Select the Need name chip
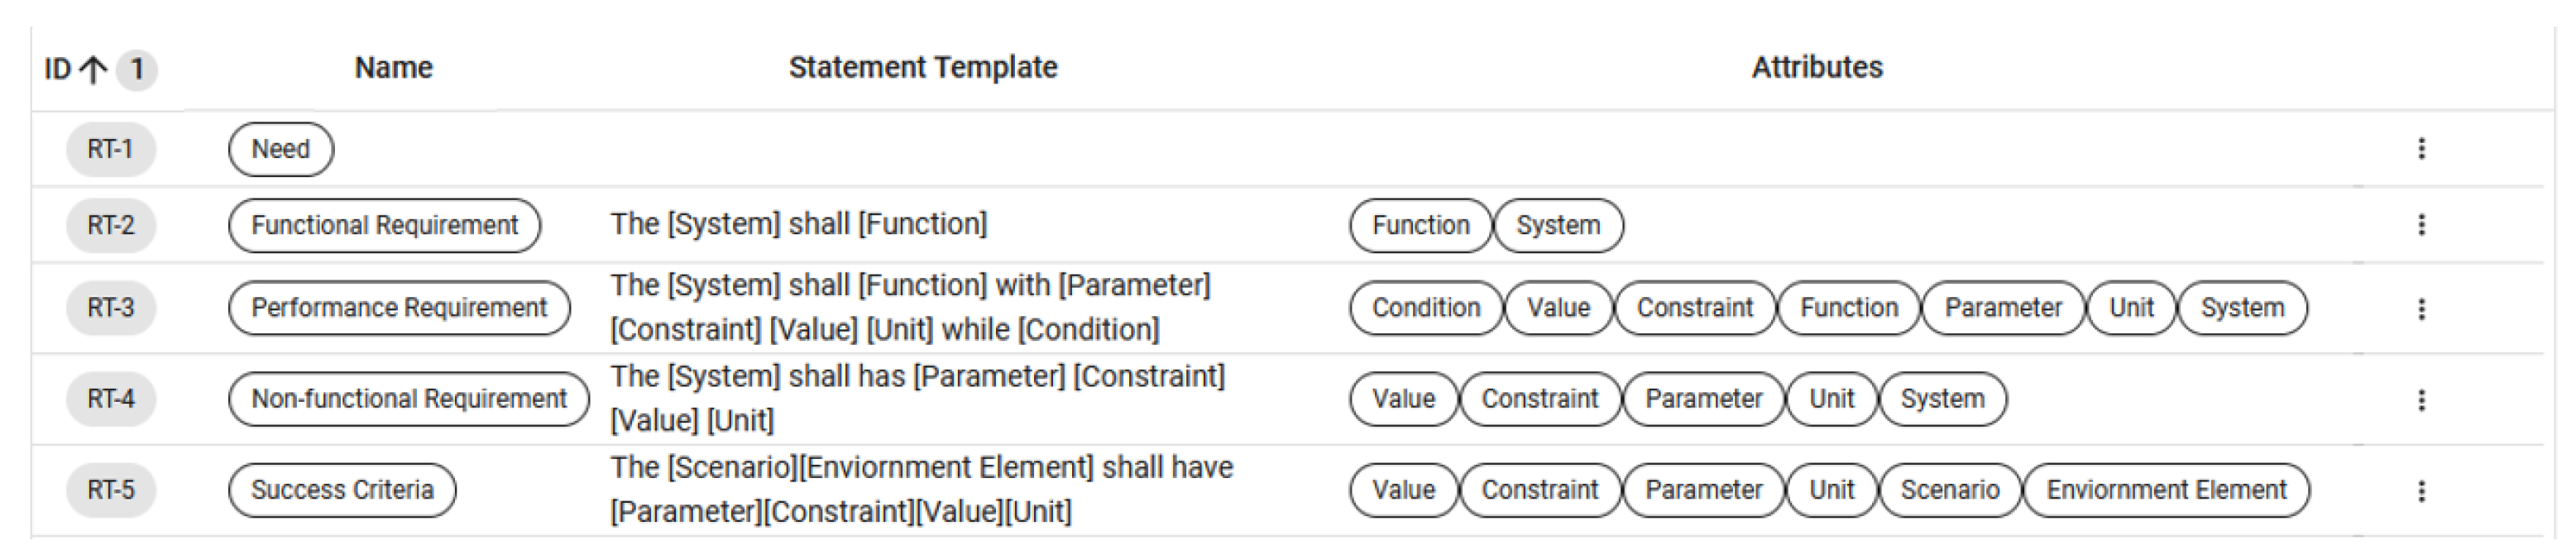 tap(281, 149)
